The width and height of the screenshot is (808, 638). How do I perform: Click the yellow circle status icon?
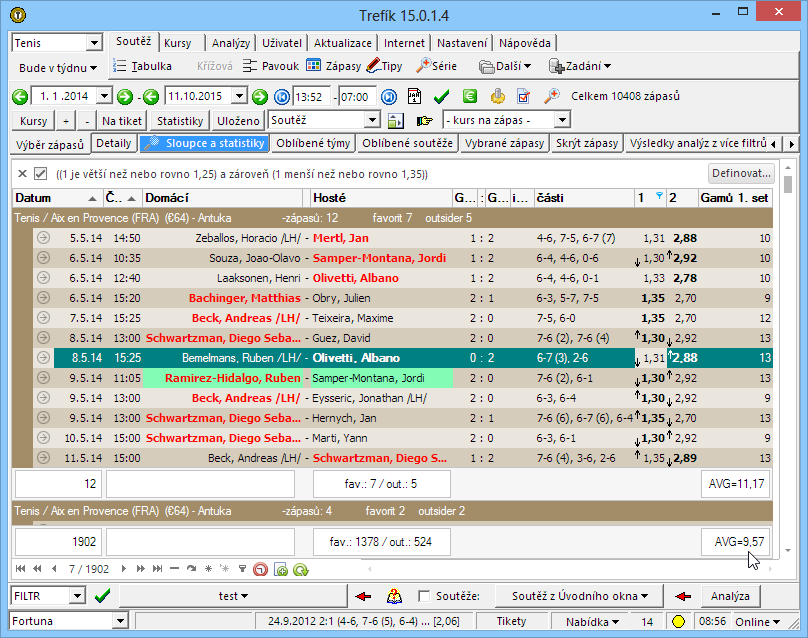click(678, 622)
